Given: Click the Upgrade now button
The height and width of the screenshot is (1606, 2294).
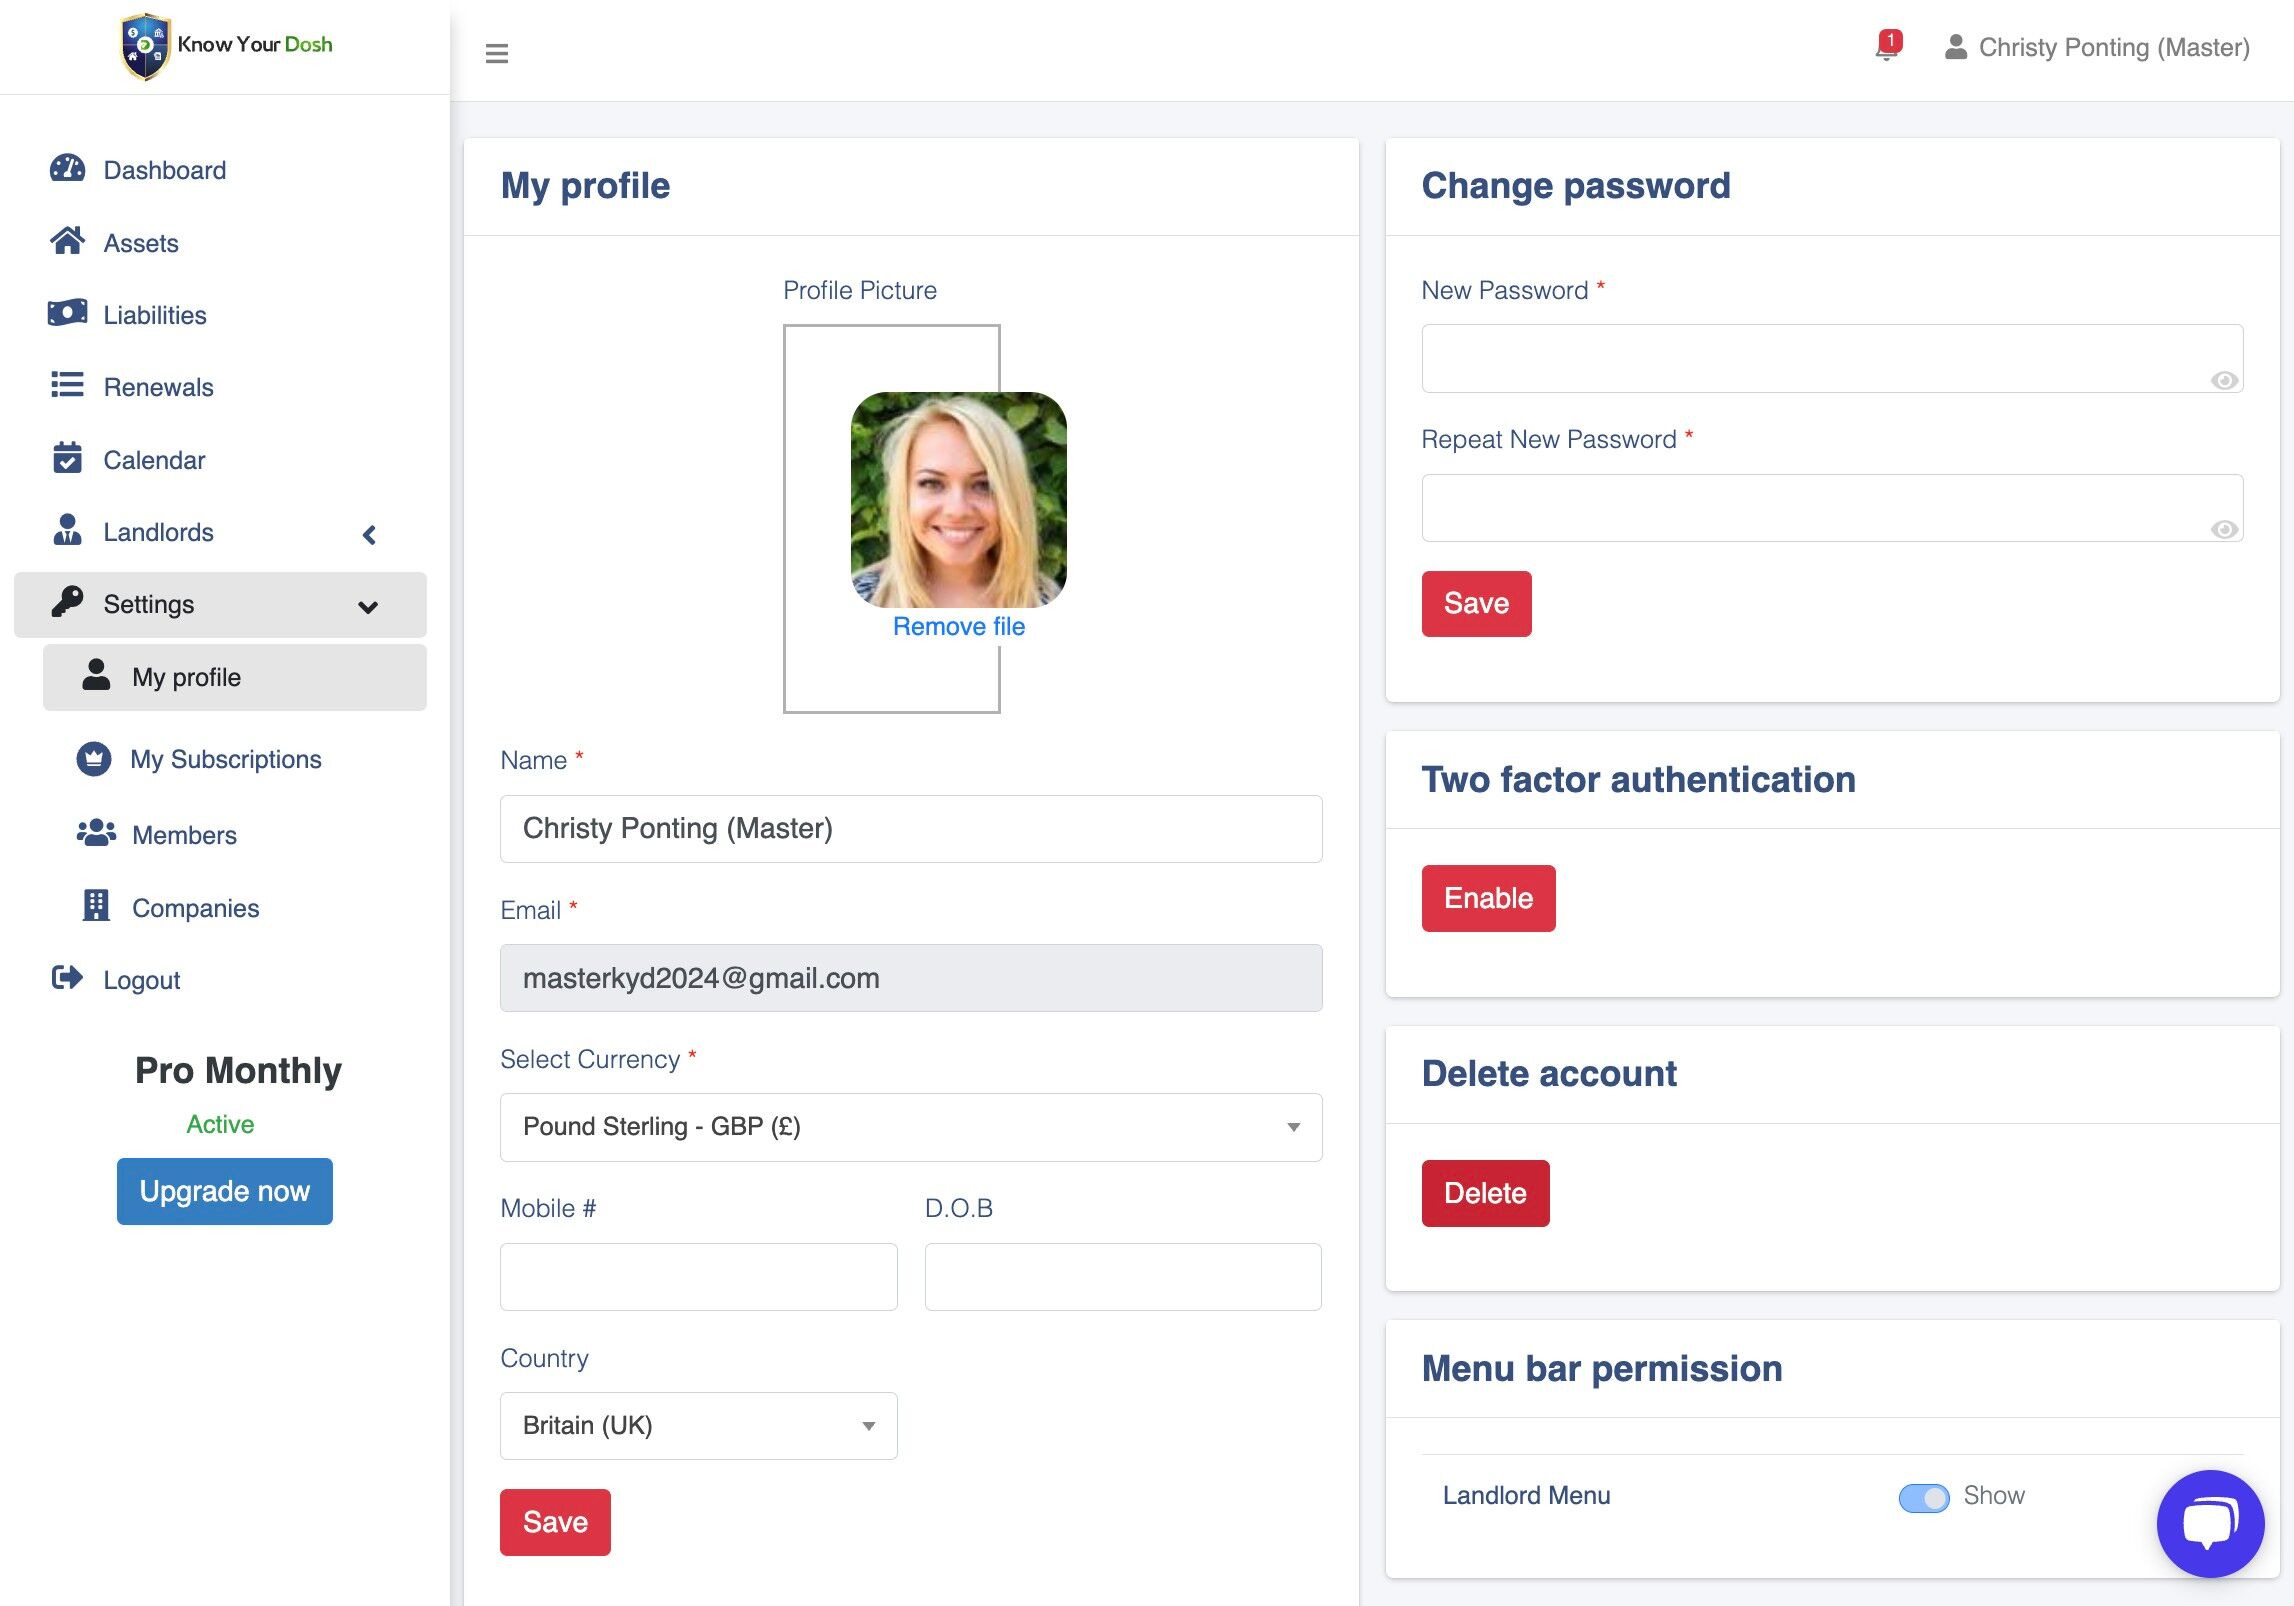Looking at the screenshot, I should (224, 1191).
